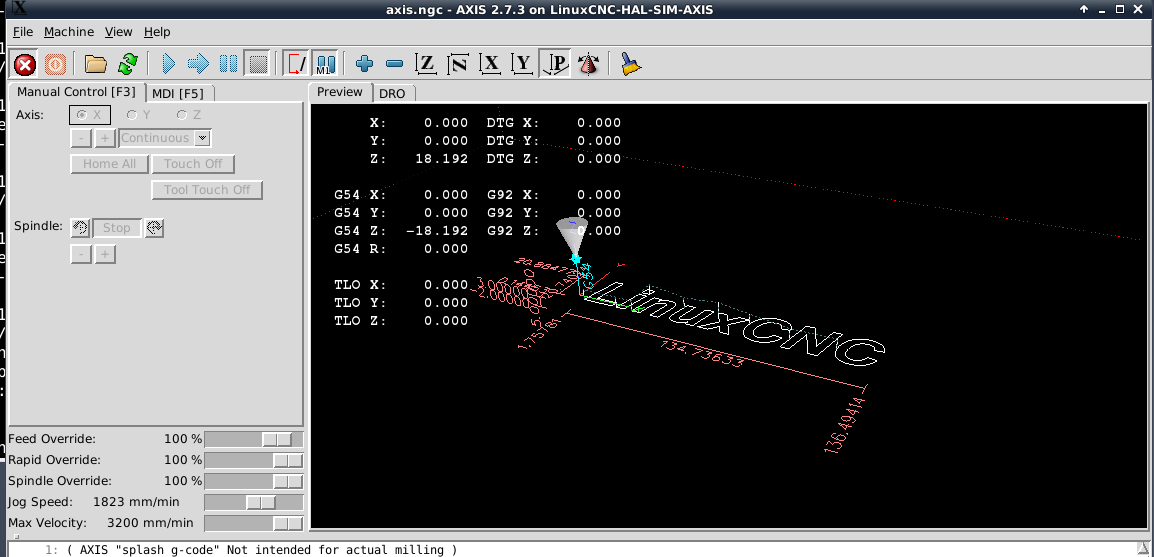
Task: Switch to Z top view
Action: 425,64
